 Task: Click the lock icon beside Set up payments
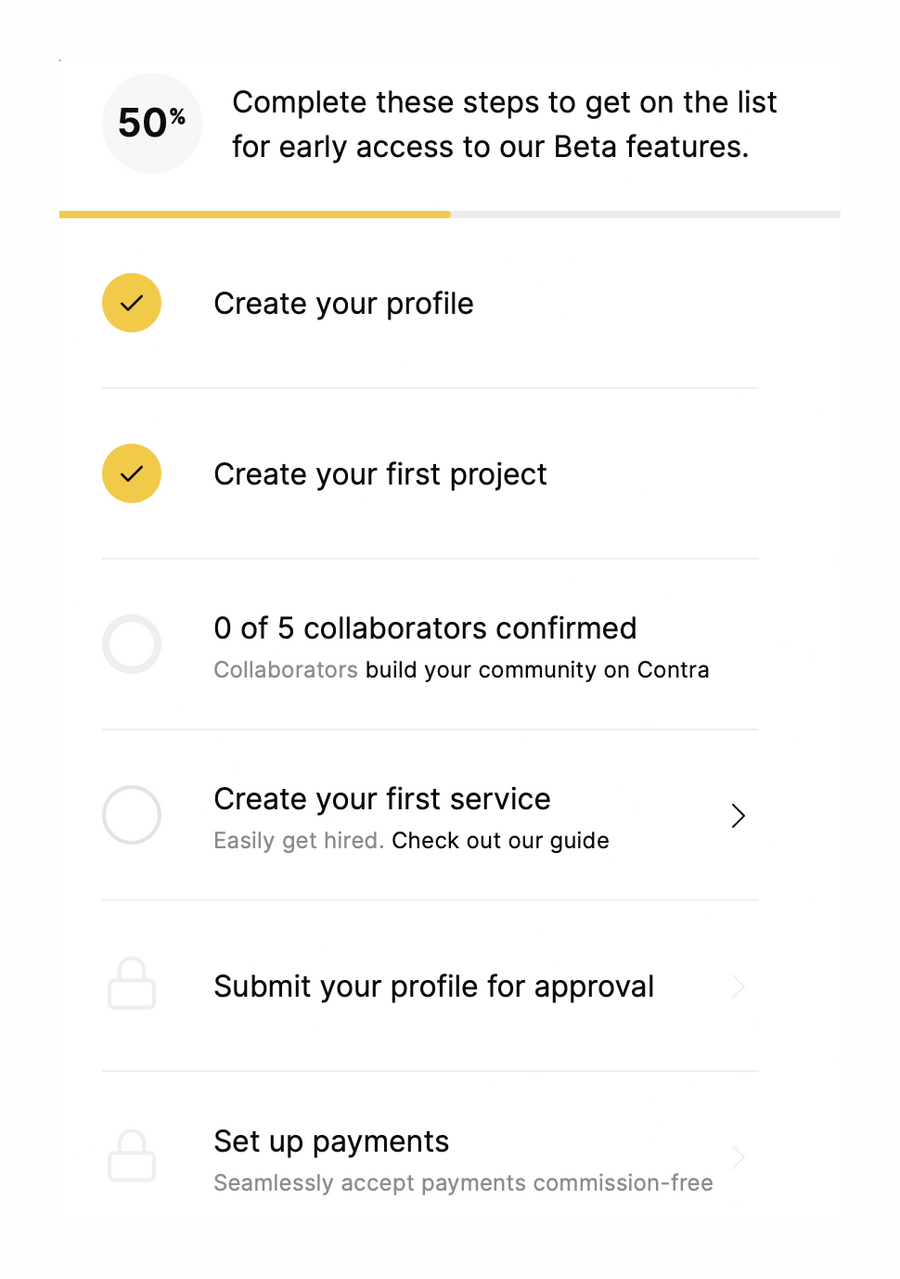click(x=131, y=1157)
